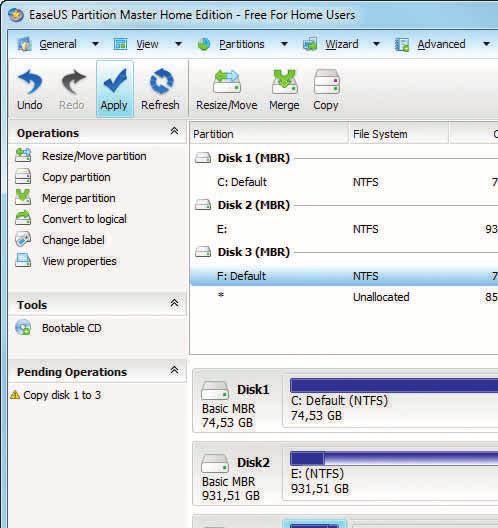
Task: Click the Bootable CD link
Action: (x=72, y=328)
